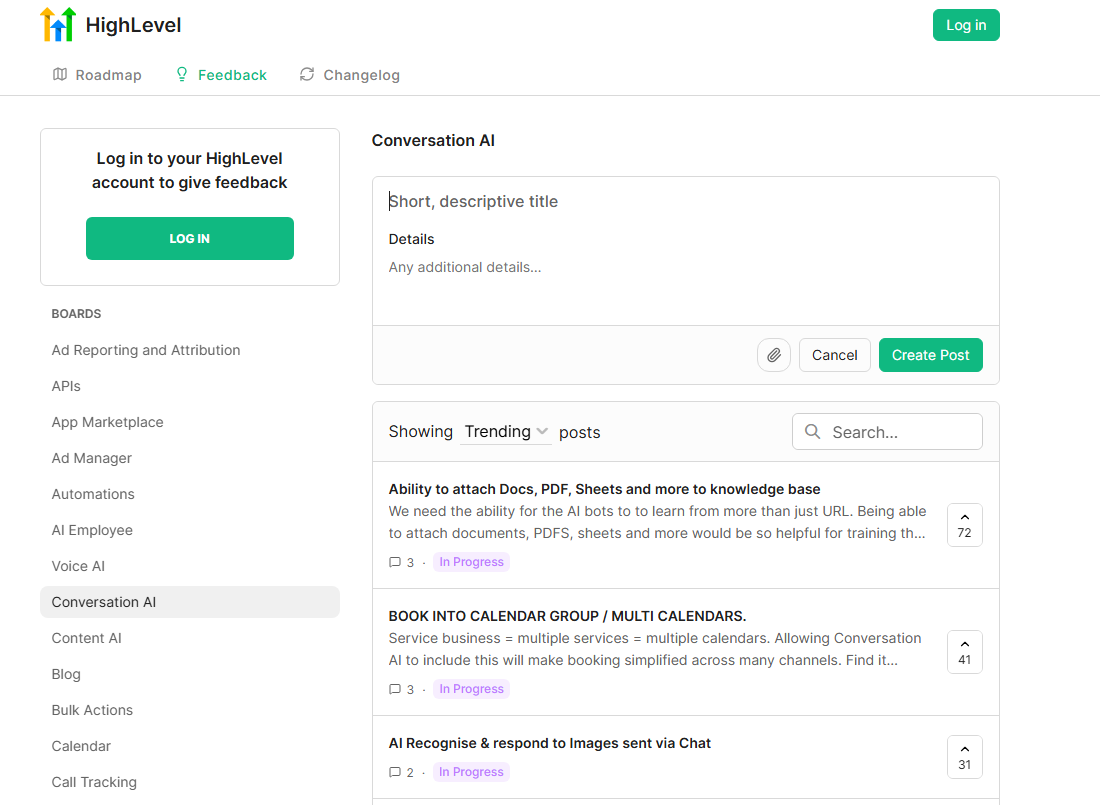Click the HighLevel logo icon
This screenshot has height=805, width=1100.
click(x=58, y=25)
